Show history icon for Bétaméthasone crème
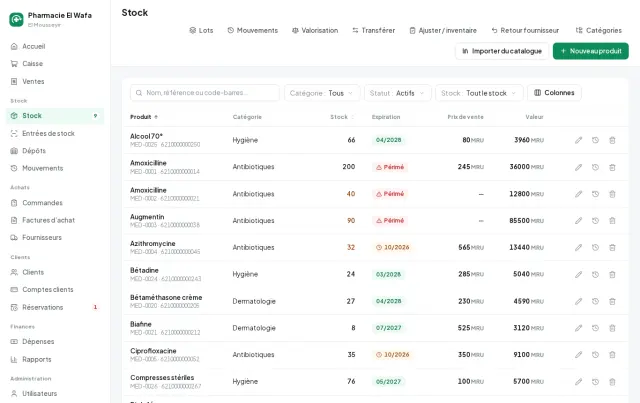 [x=596, y=301]
